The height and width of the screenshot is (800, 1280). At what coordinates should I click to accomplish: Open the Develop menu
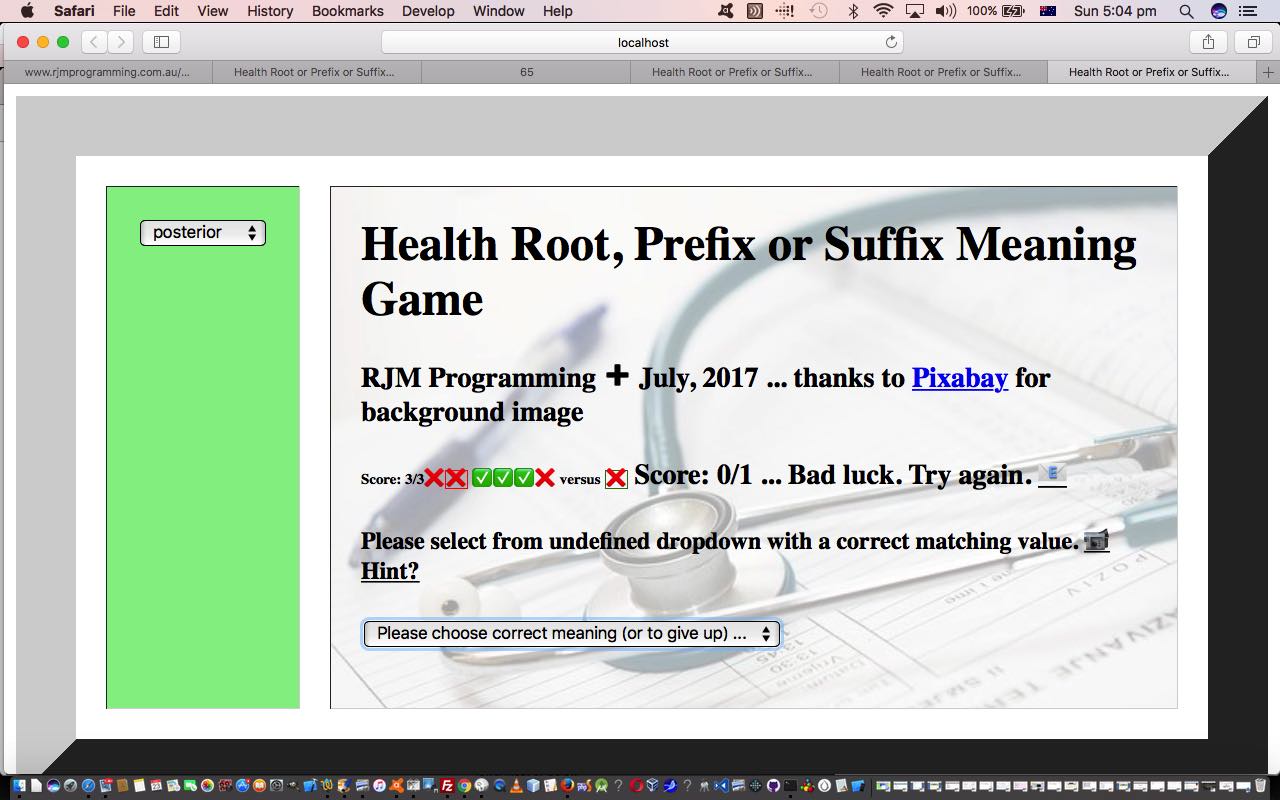click(427, 11)
